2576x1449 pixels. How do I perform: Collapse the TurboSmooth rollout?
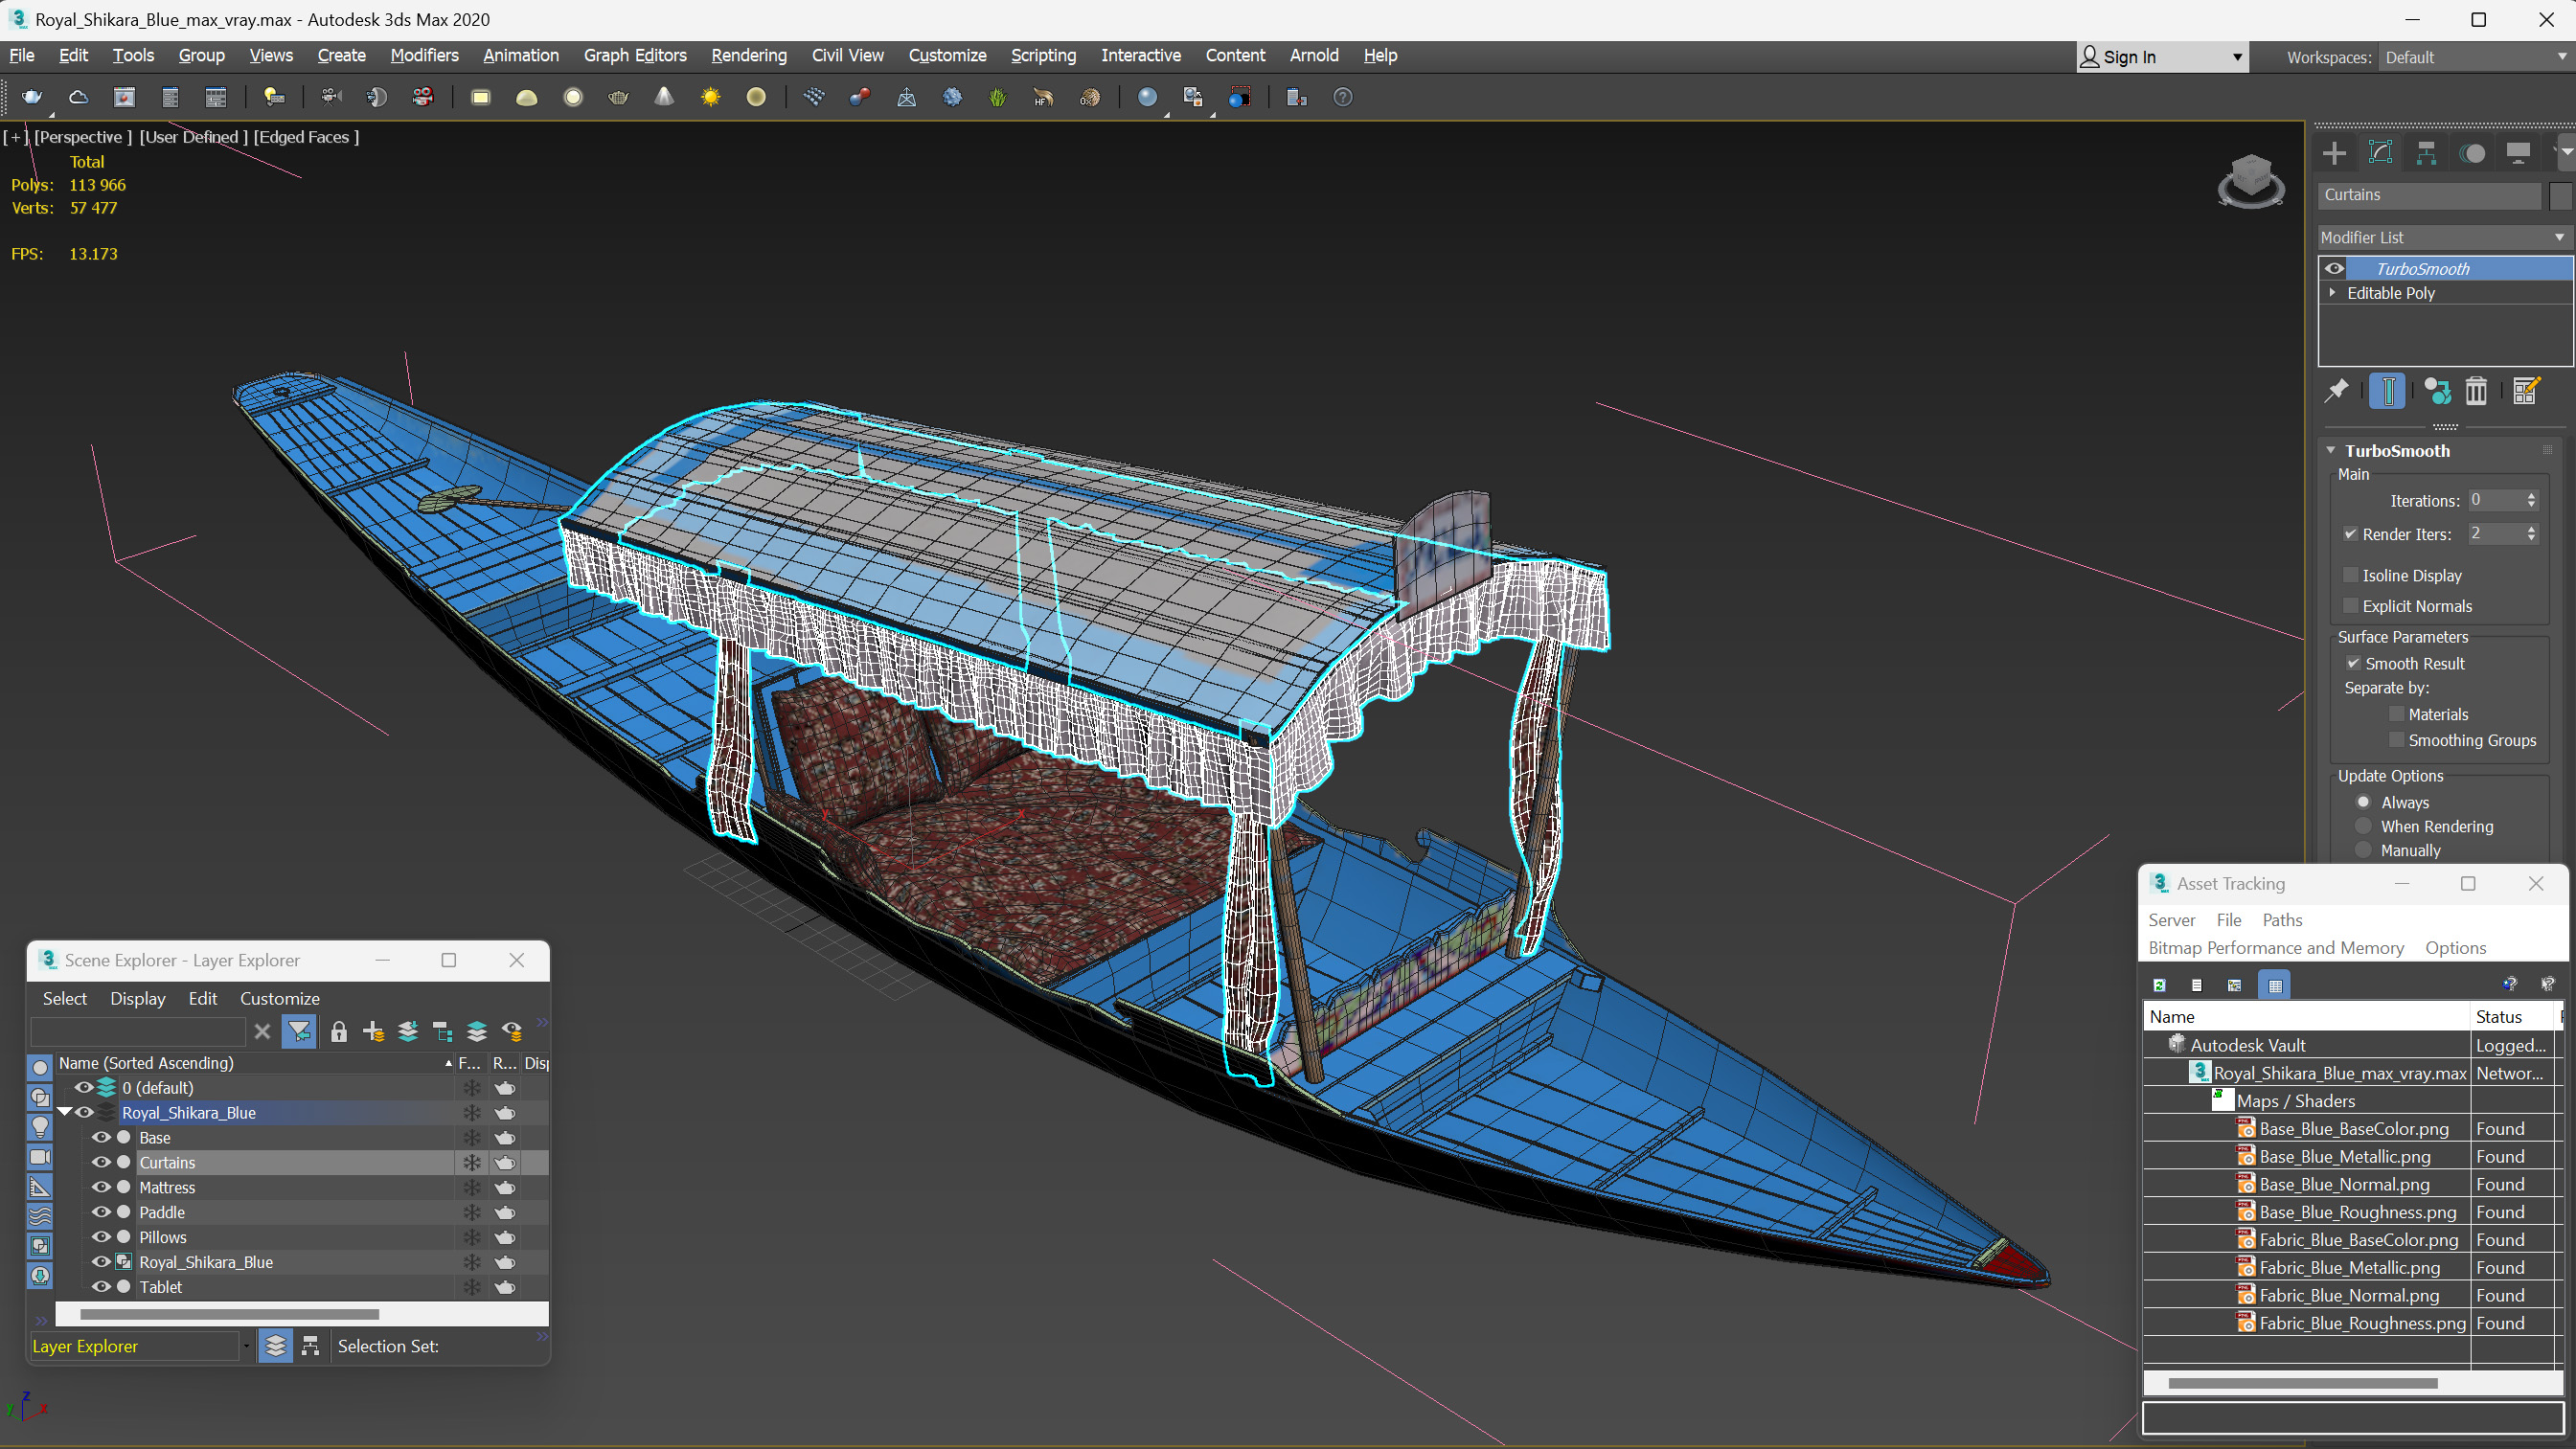2331,451
